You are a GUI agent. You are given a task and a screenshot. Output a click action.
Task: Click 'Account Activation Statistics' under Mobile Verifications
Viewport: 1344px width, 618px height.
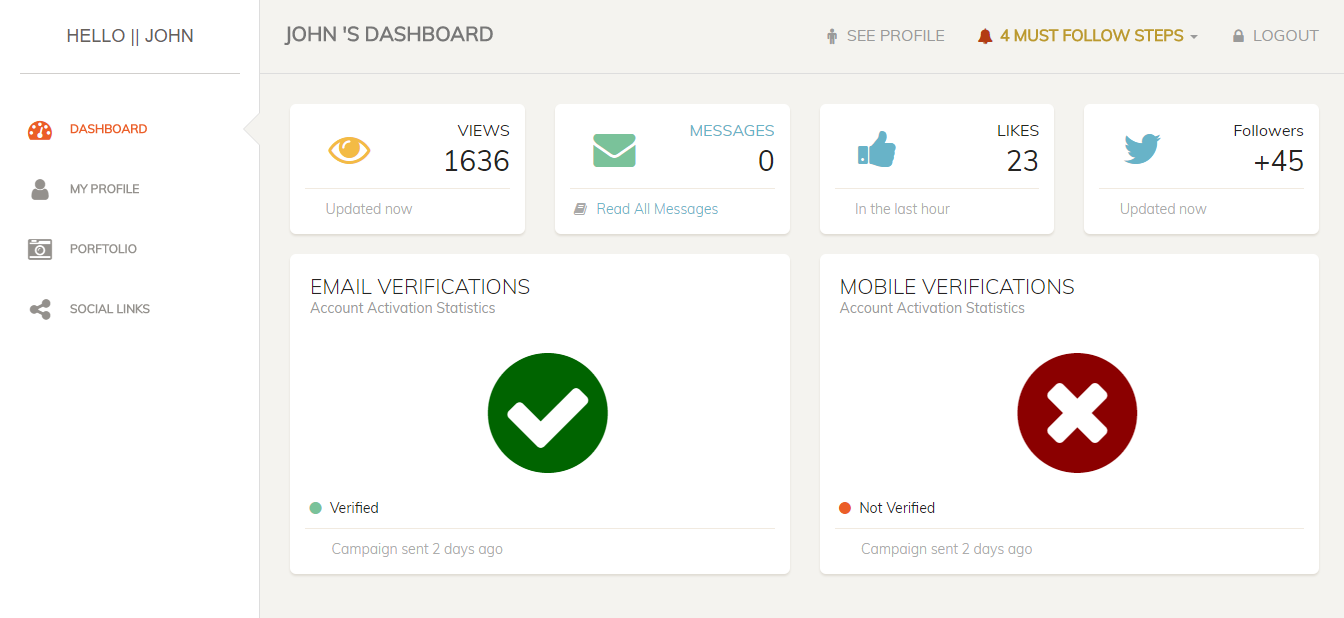coord(932,308)
